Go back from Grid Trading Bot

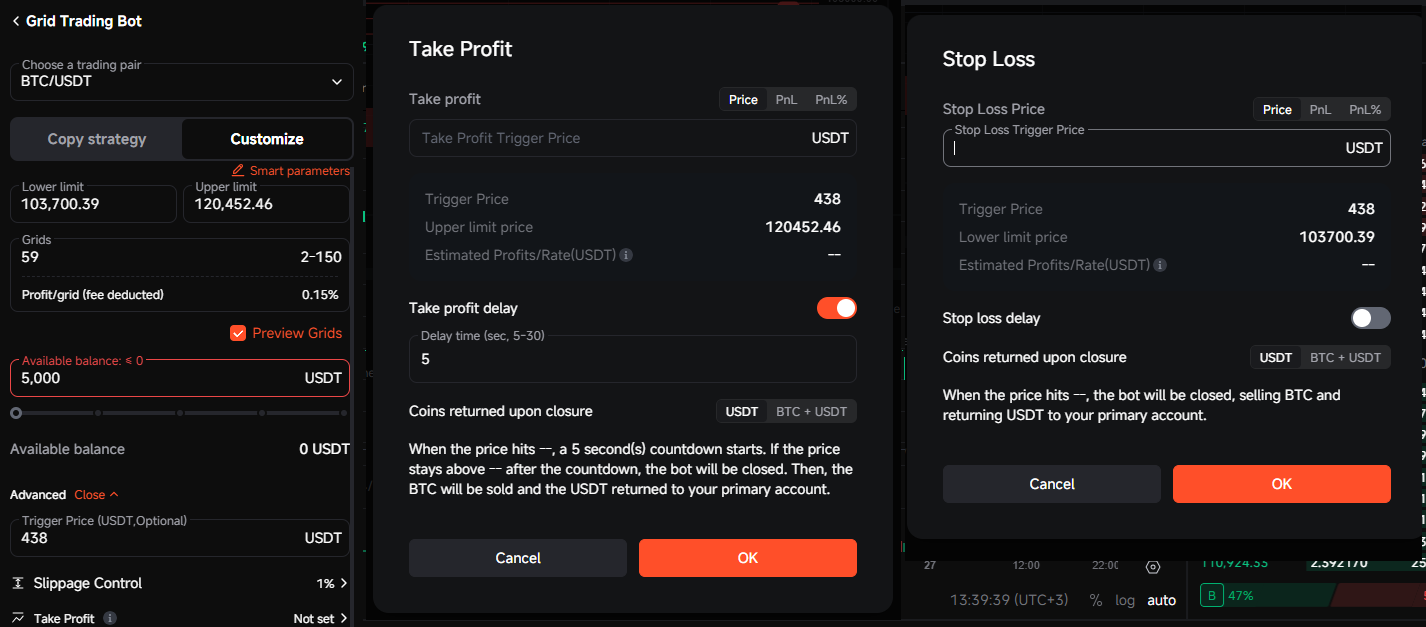tap(16, 21)
